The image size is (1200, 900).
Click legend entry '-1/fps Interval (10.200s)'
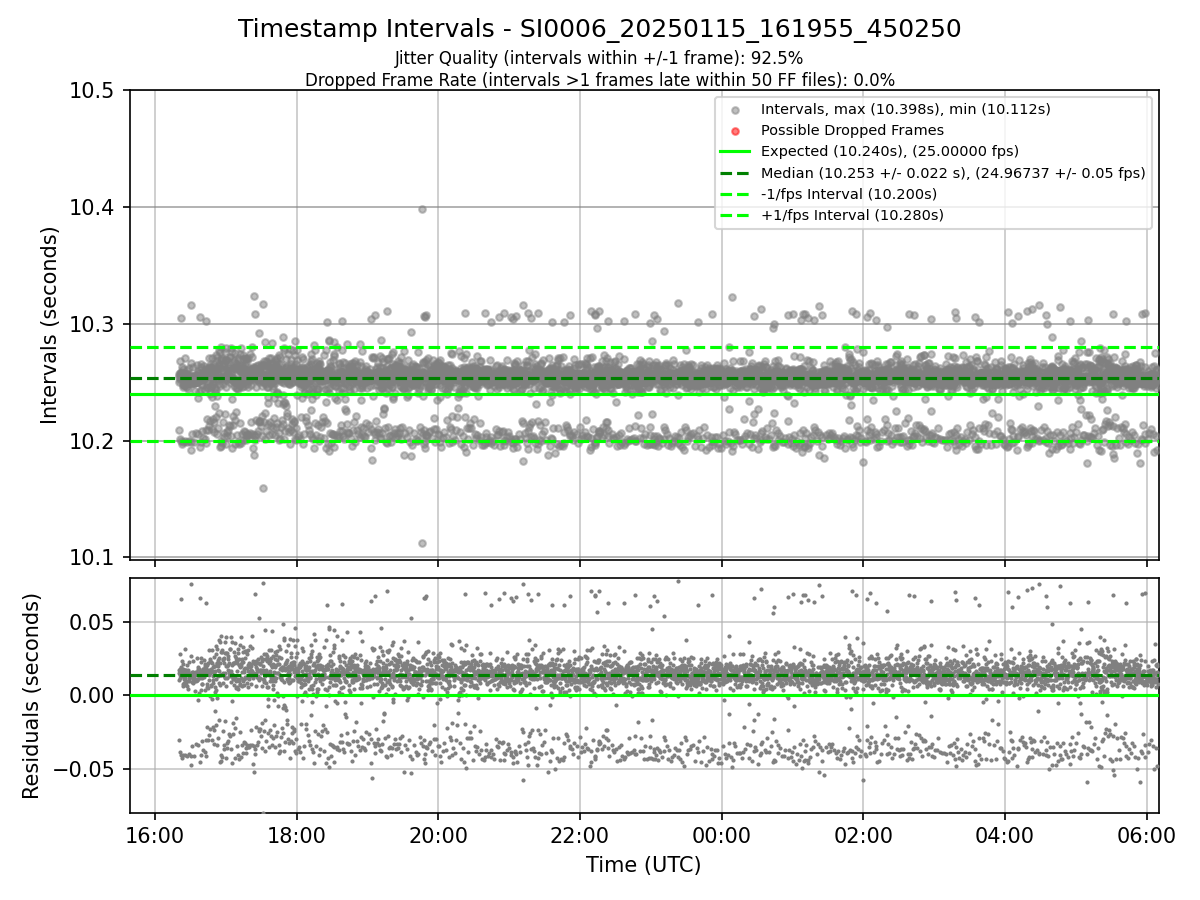[848, 194]
